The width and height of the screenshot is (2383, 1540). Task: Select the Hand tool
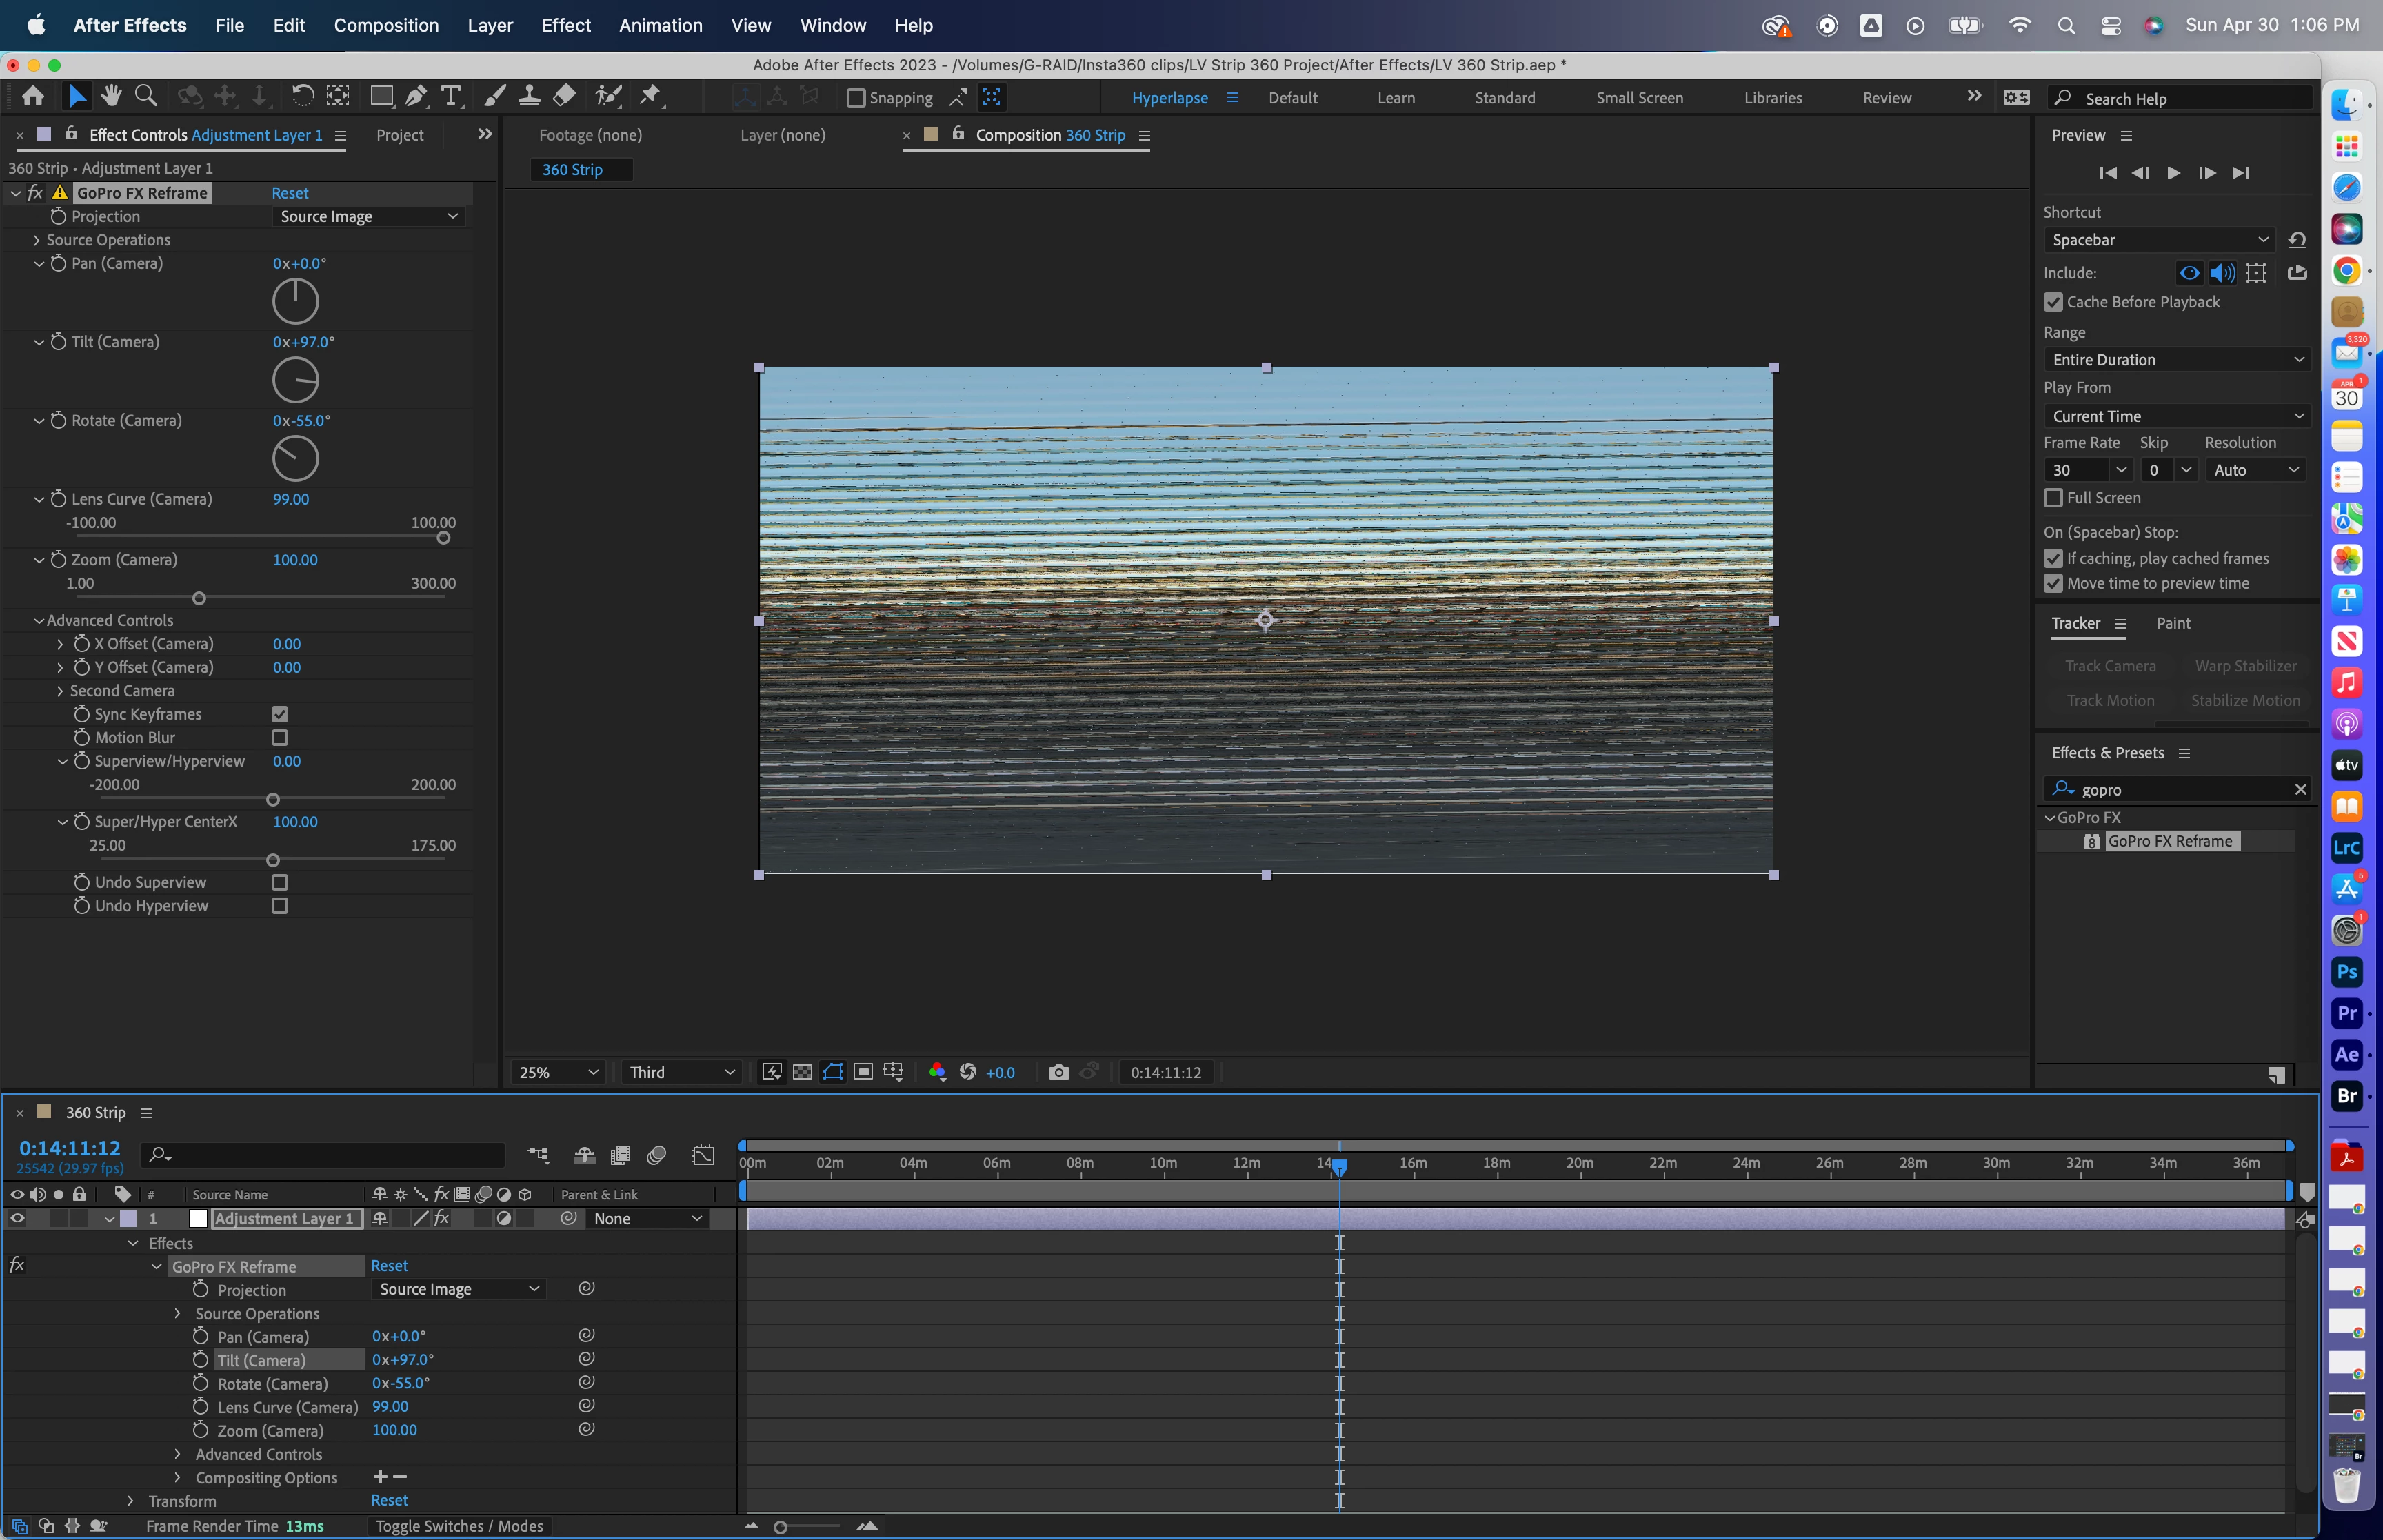click(x=111, y=96)
